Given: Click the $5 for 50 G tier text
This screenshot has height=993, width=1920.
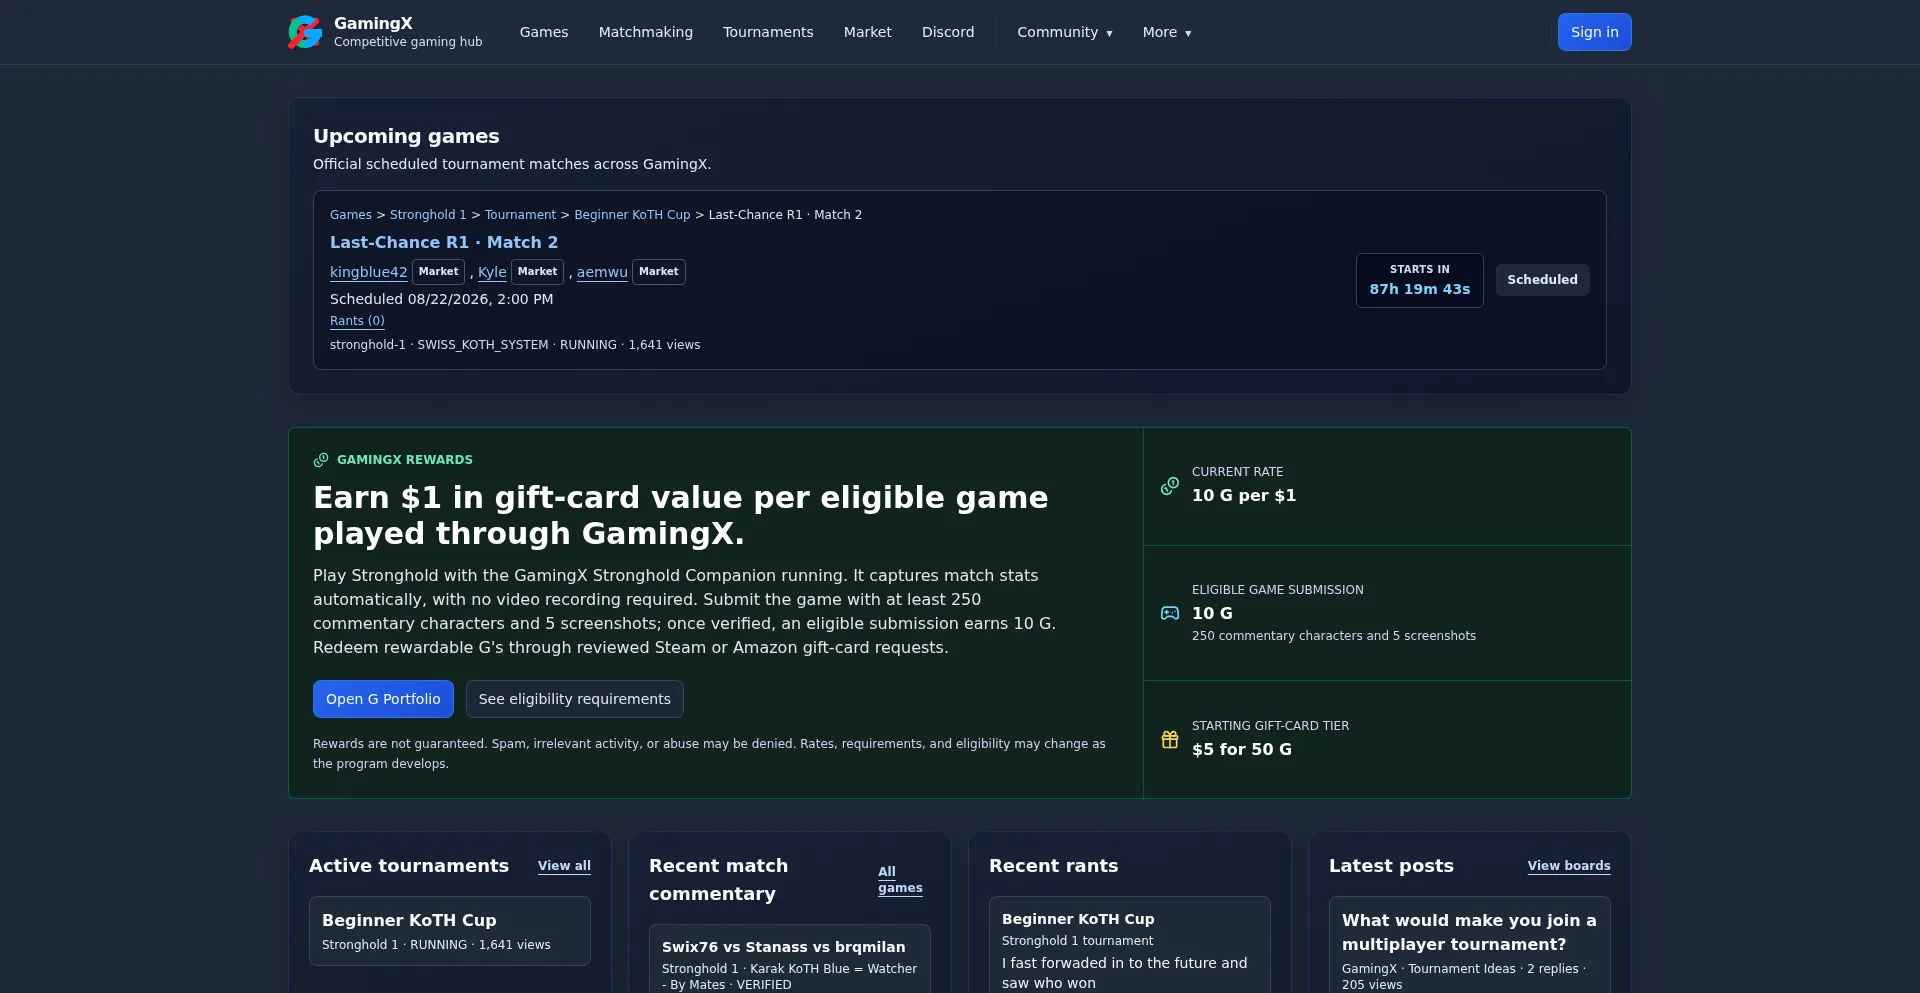Looking at the screenshot, I should point(1242,749).
